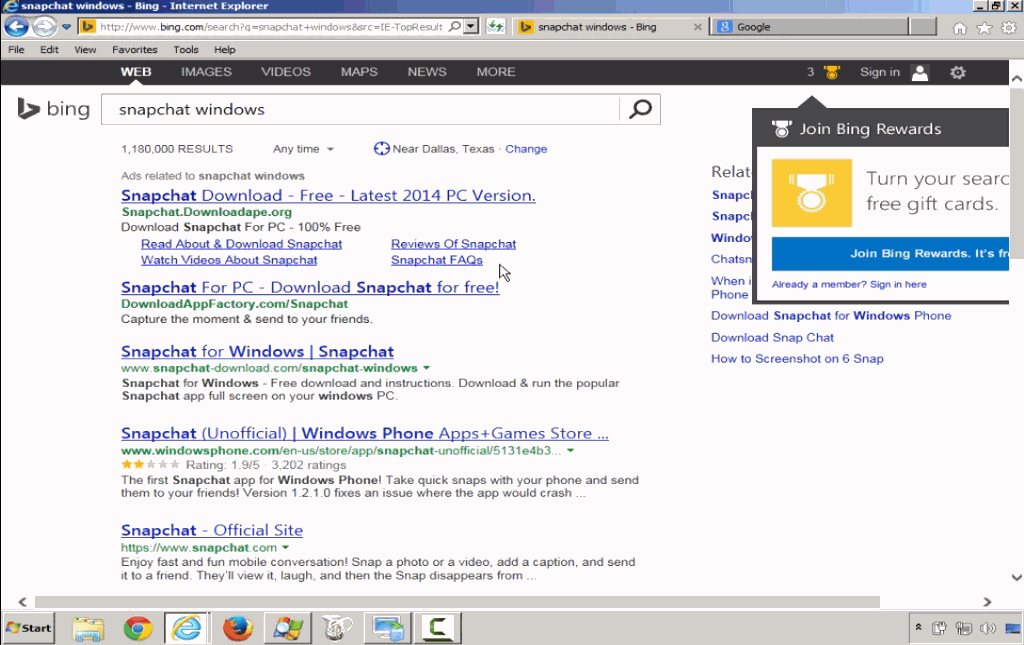
Task: Click 'Join Bing Rewards' blue button
Action: [890, 253]
